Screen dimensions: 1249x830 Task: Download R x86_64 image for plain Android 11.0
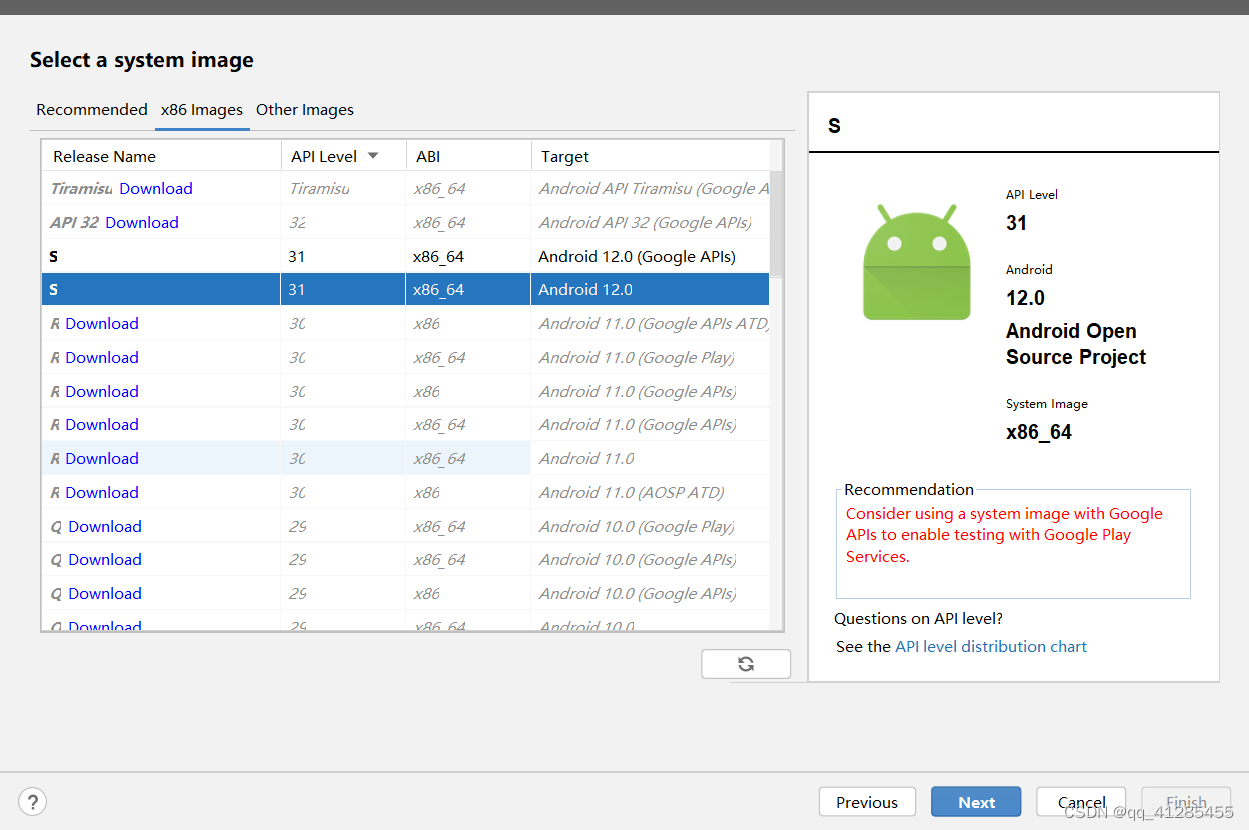click(102, 459)
